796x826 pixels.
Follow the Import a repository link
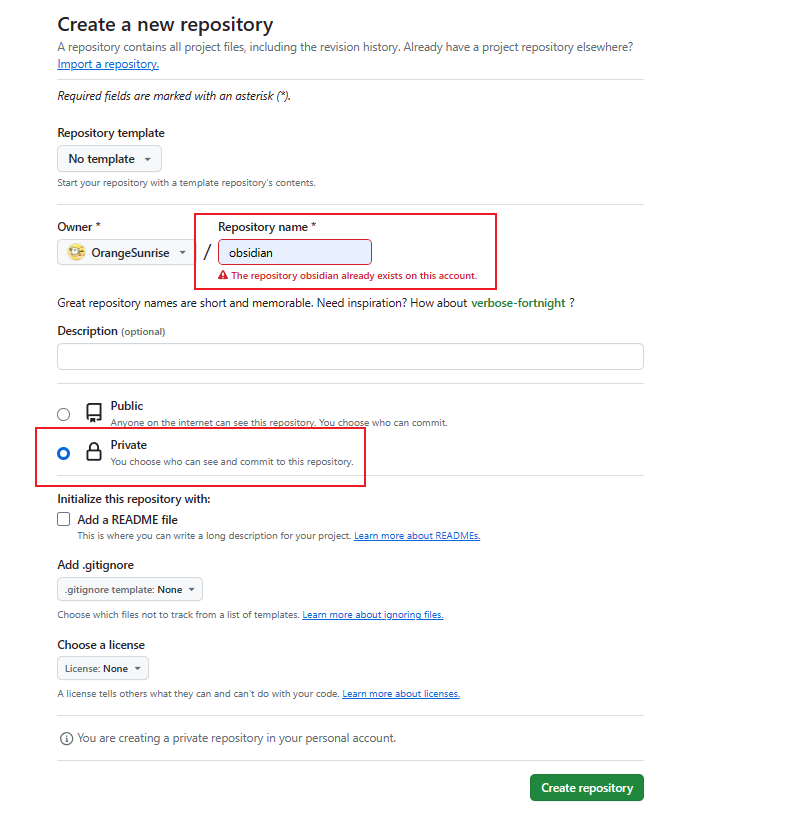pyautogui.click(x=108, y=64)
